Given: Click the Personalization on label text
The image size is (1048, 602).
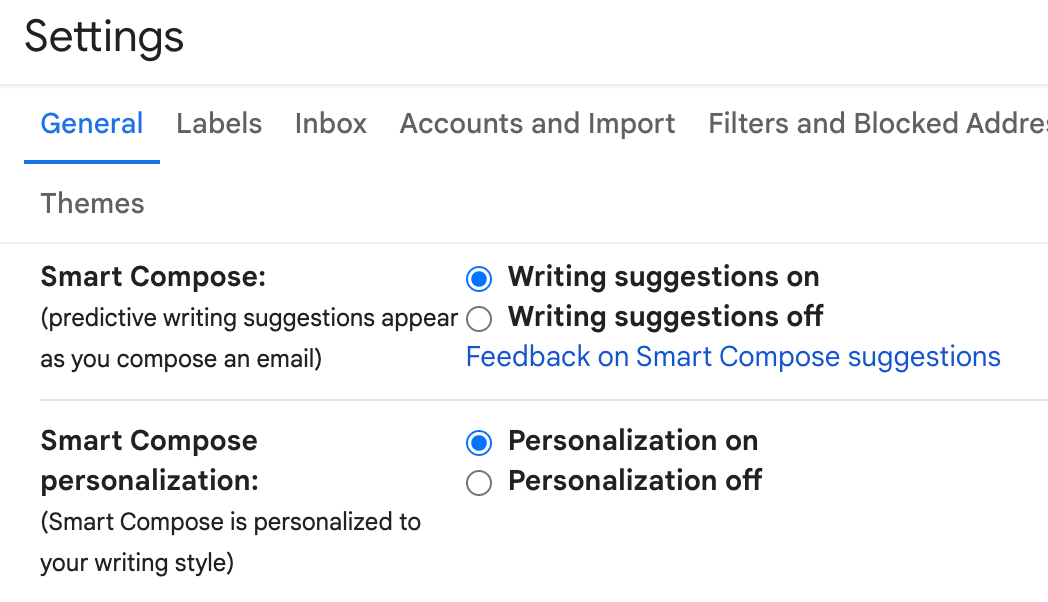Looking at the screenshot, I should [x=633, y=441].
